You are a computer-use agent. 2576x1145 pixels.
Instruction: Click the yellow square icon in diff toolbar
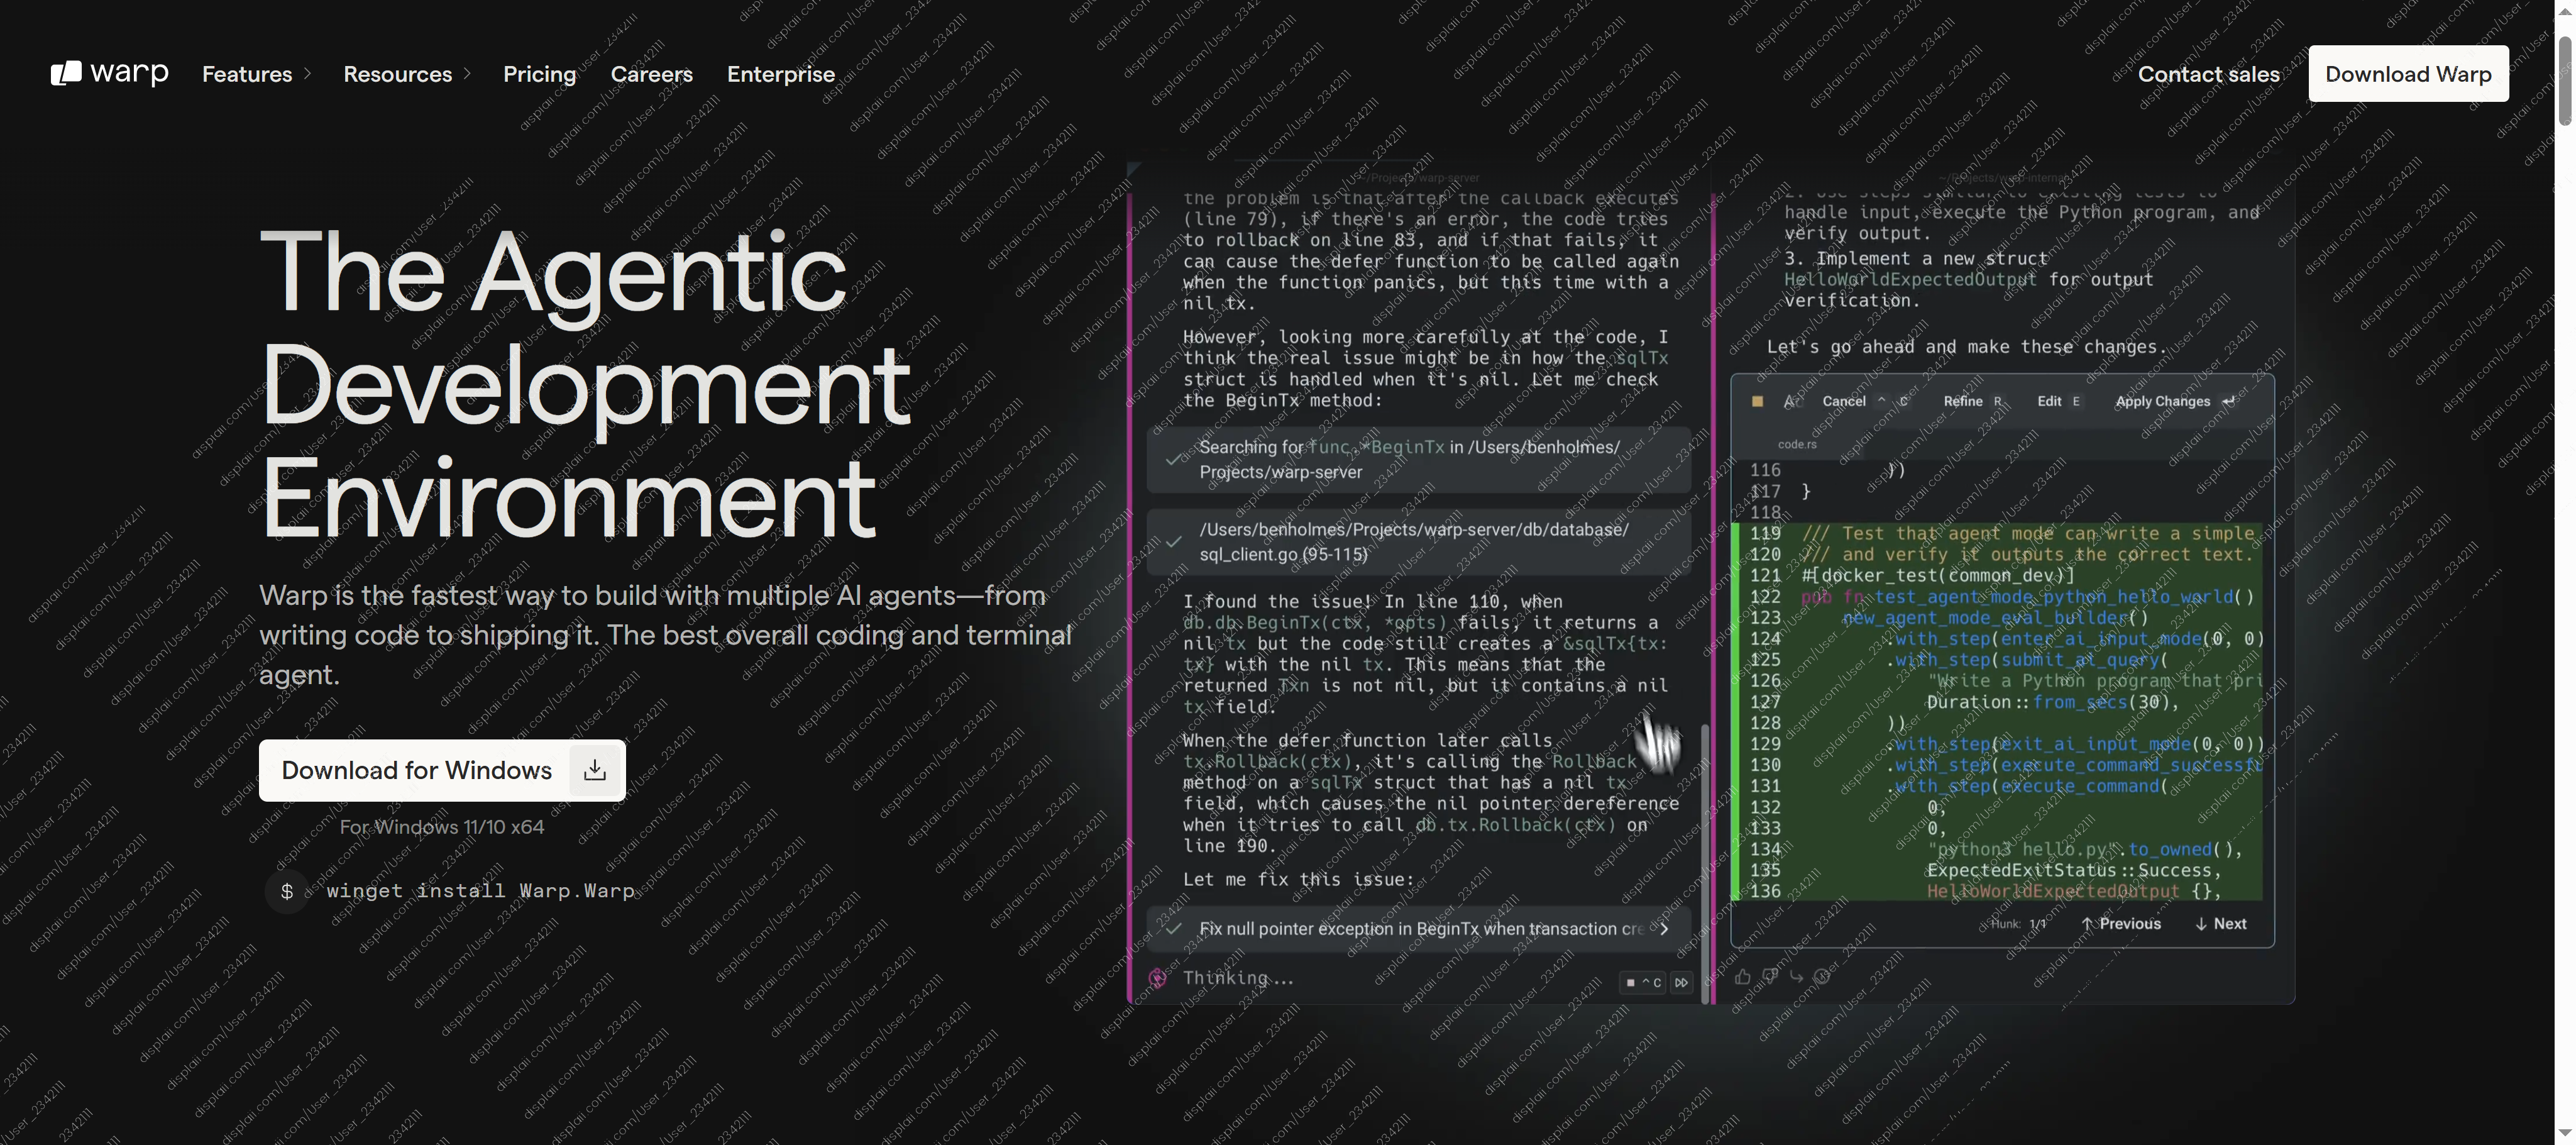coord(1757,401)
